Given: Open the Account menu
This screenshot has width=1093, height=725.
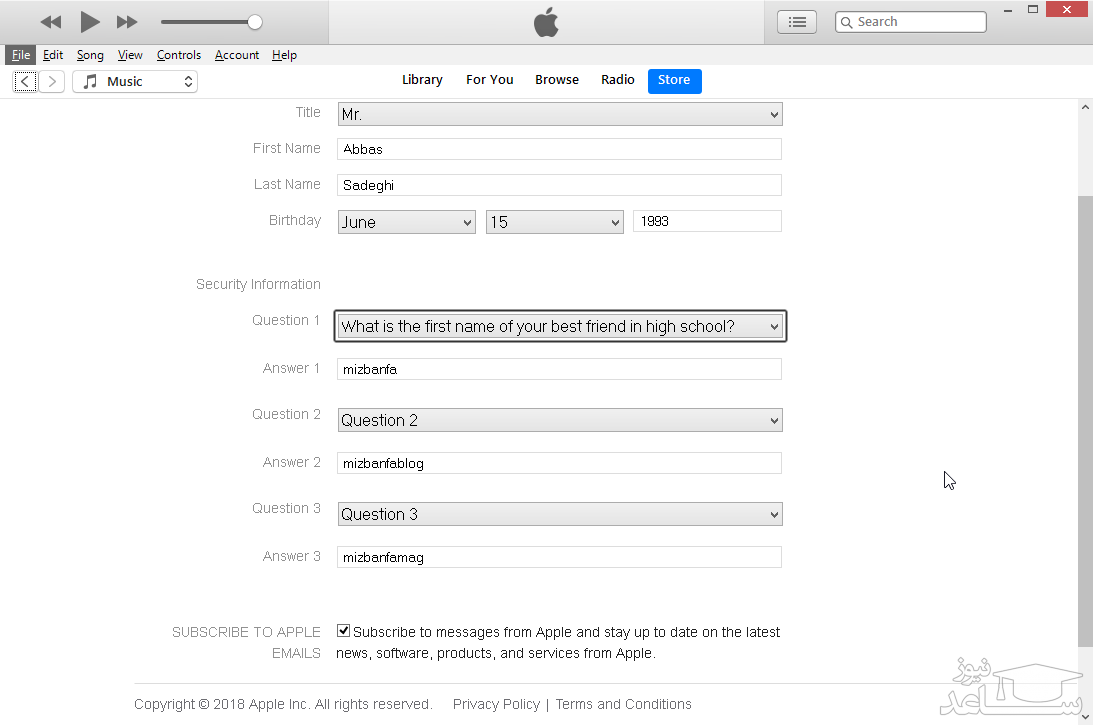Looking at the screenshot, I should point(237,55).
